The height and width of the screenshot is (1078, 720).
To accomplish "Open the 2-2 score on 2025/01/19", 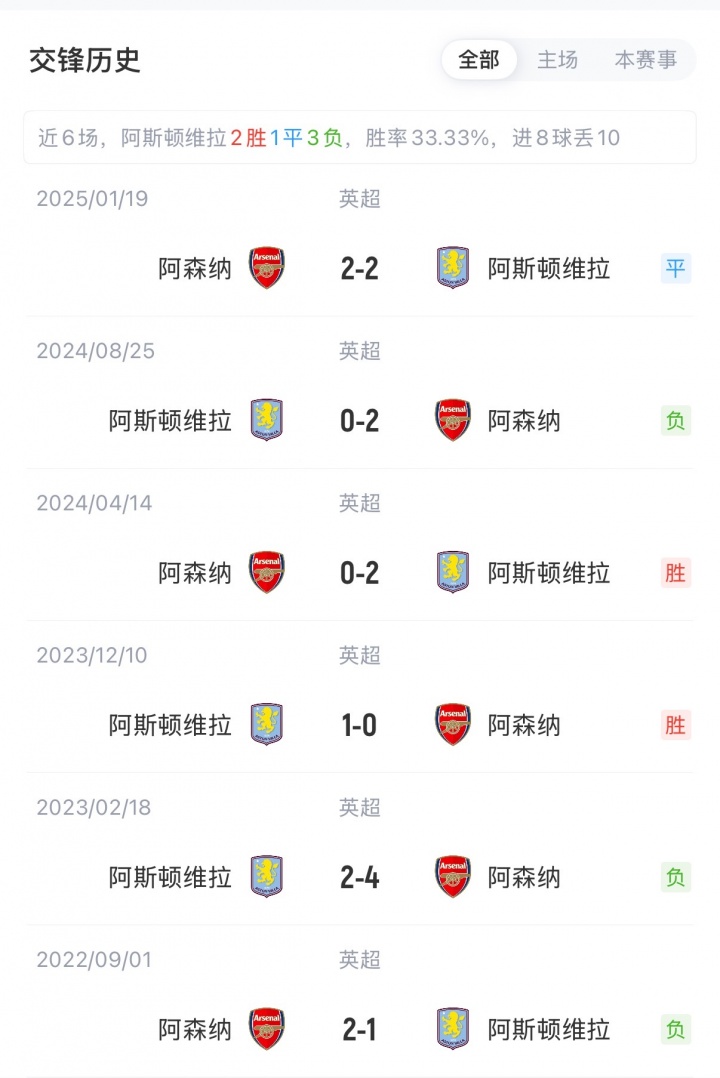I will [359, 269].
